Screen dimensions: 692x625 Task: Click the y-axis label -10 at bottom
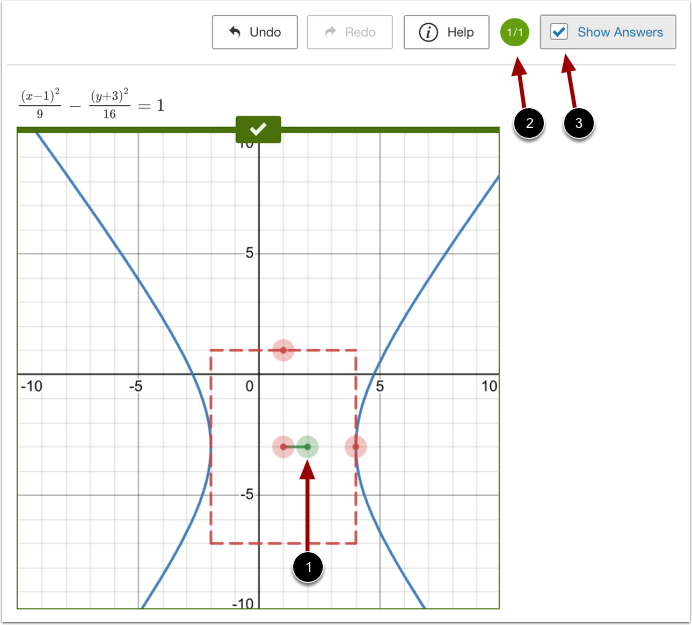coord(243,603)
